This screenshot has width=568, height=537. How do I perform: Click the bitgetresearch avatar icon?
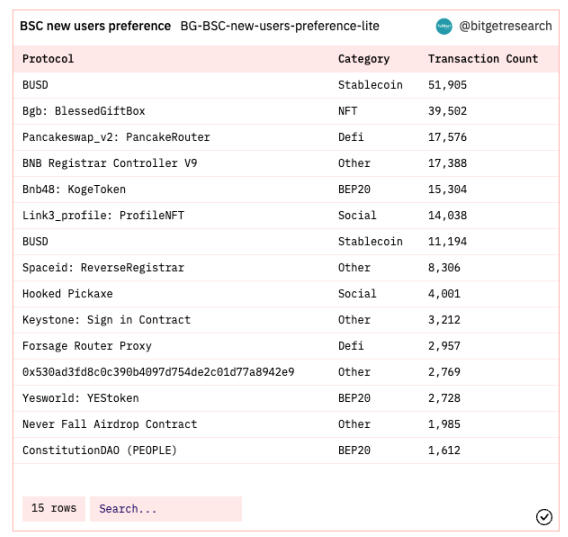[x=444, y=26]
